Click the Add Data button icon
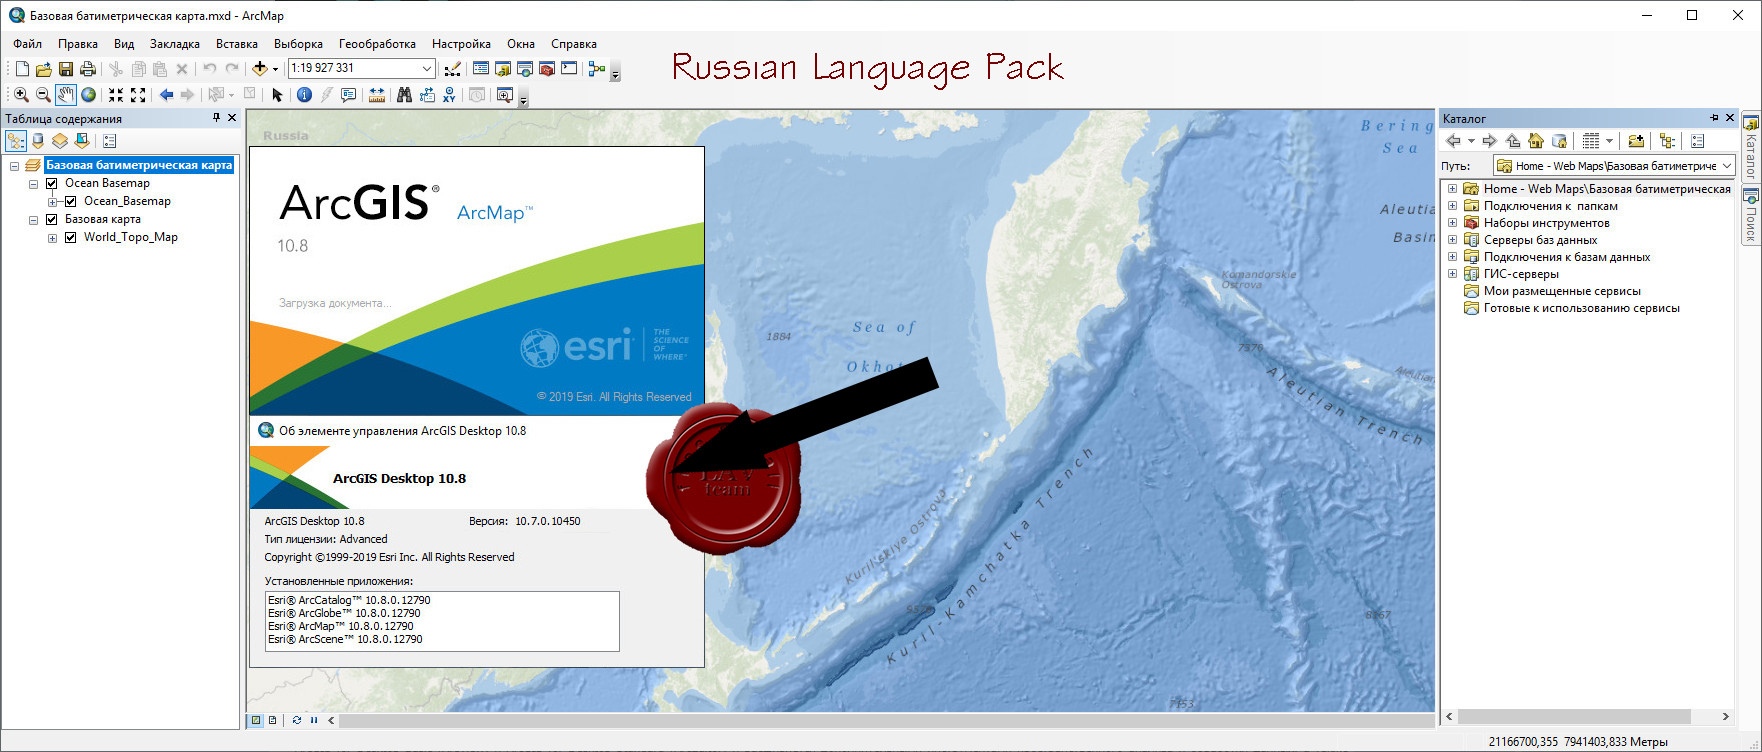 tap(260, 69)
